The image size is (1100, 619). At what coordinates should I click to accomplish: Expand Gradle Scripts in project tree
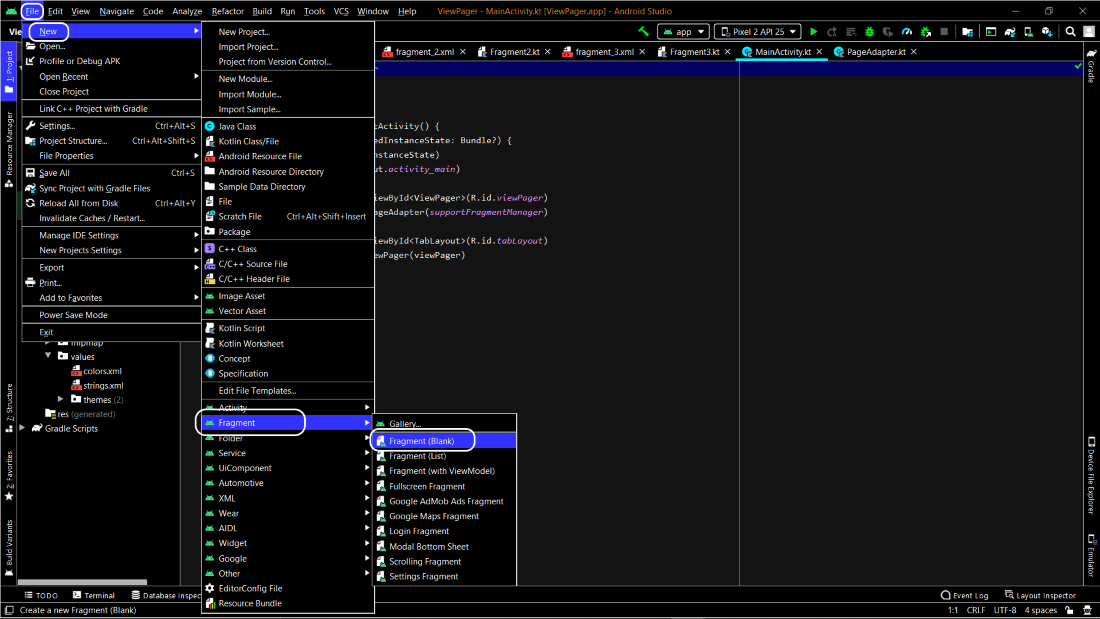(22, 428)
